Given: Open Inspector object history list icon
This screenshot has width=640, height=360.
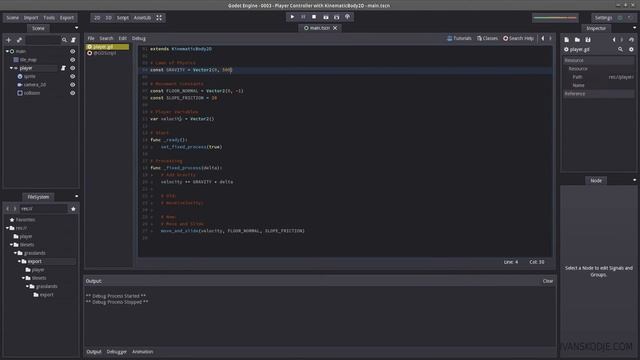Looking at the screenshot, I should pos(631,40).
